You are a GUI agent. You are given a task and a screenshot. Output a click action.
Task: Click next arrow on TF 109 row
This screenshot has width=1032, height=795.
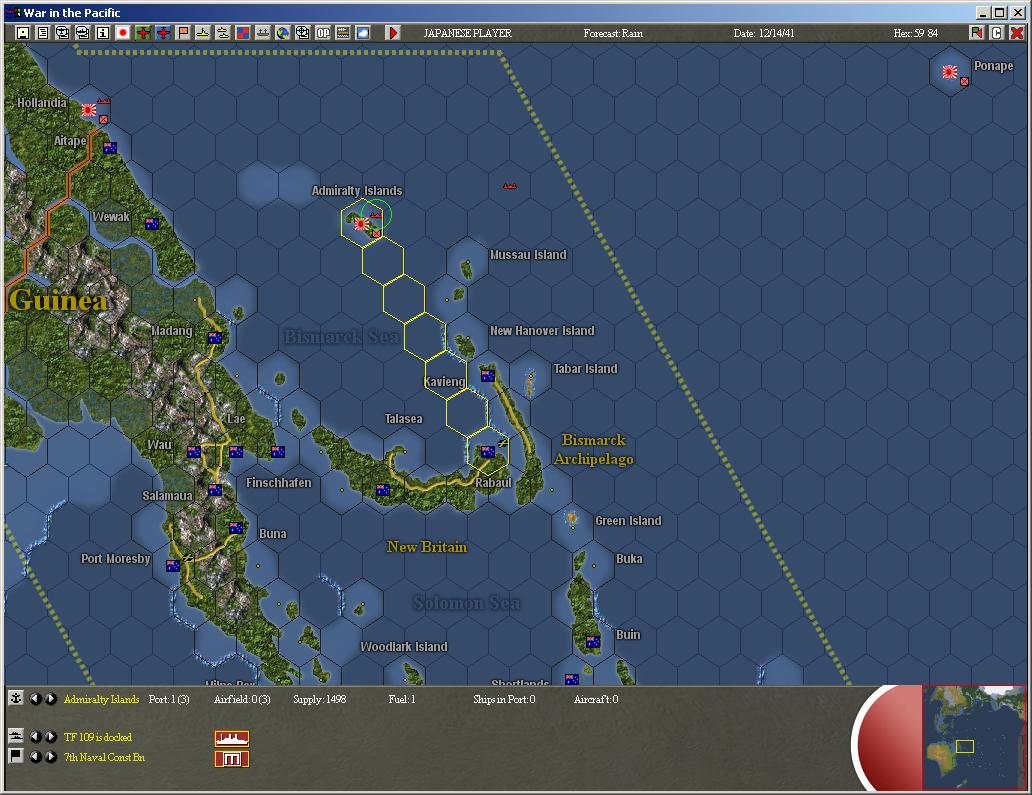pos(51,737)
